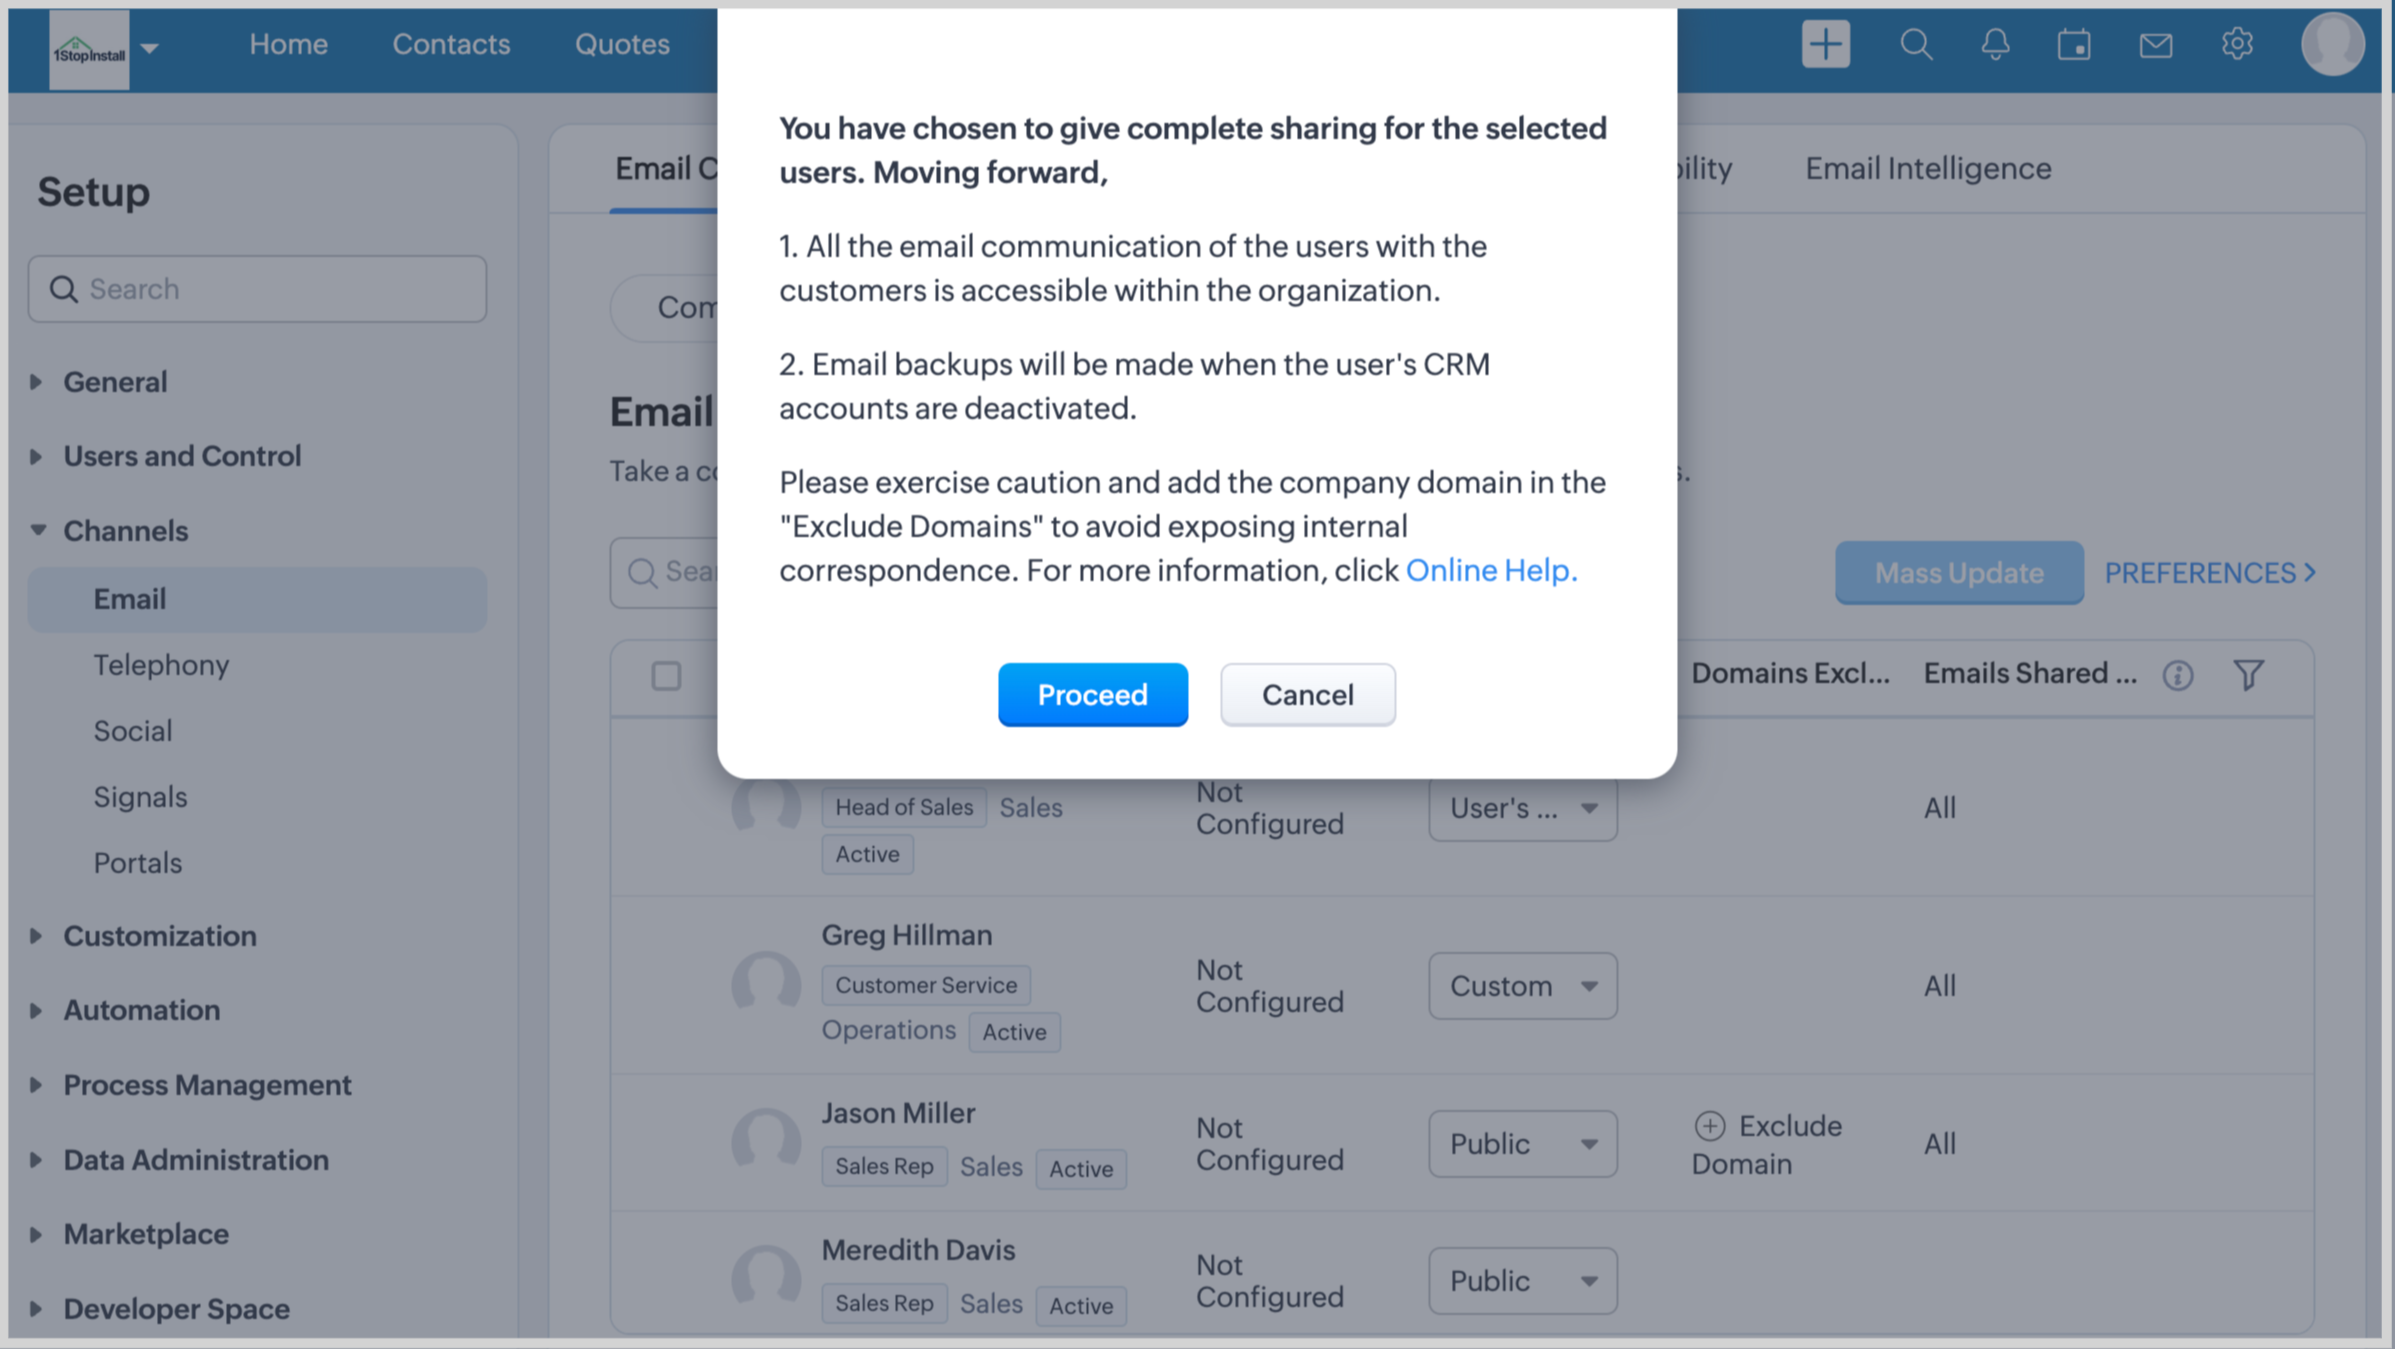Image resolution: width=2395 pixels, height=1349 pixels.
Task: Open the mail envelope icon
Action: tap(2155, 45)
